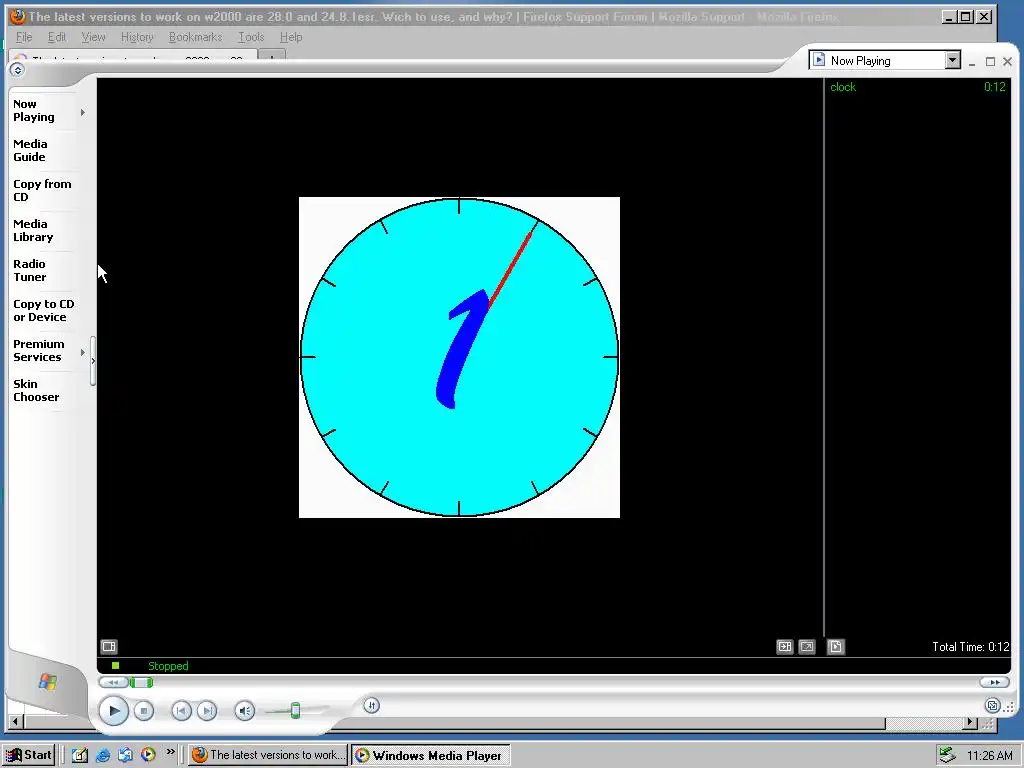This screenshot has width=1024, height=768.
Task: Expand the Now Playing submenu arrow
Action: 83,112
